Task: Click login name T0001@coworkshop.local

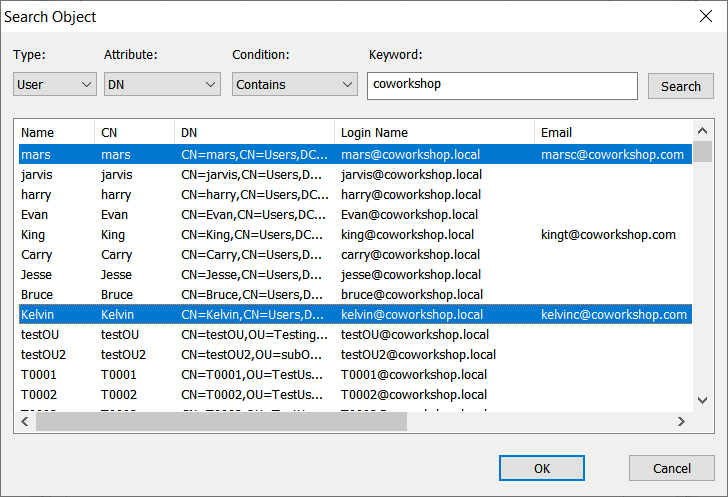Action: pyautogui.click(x=414, y=374)
